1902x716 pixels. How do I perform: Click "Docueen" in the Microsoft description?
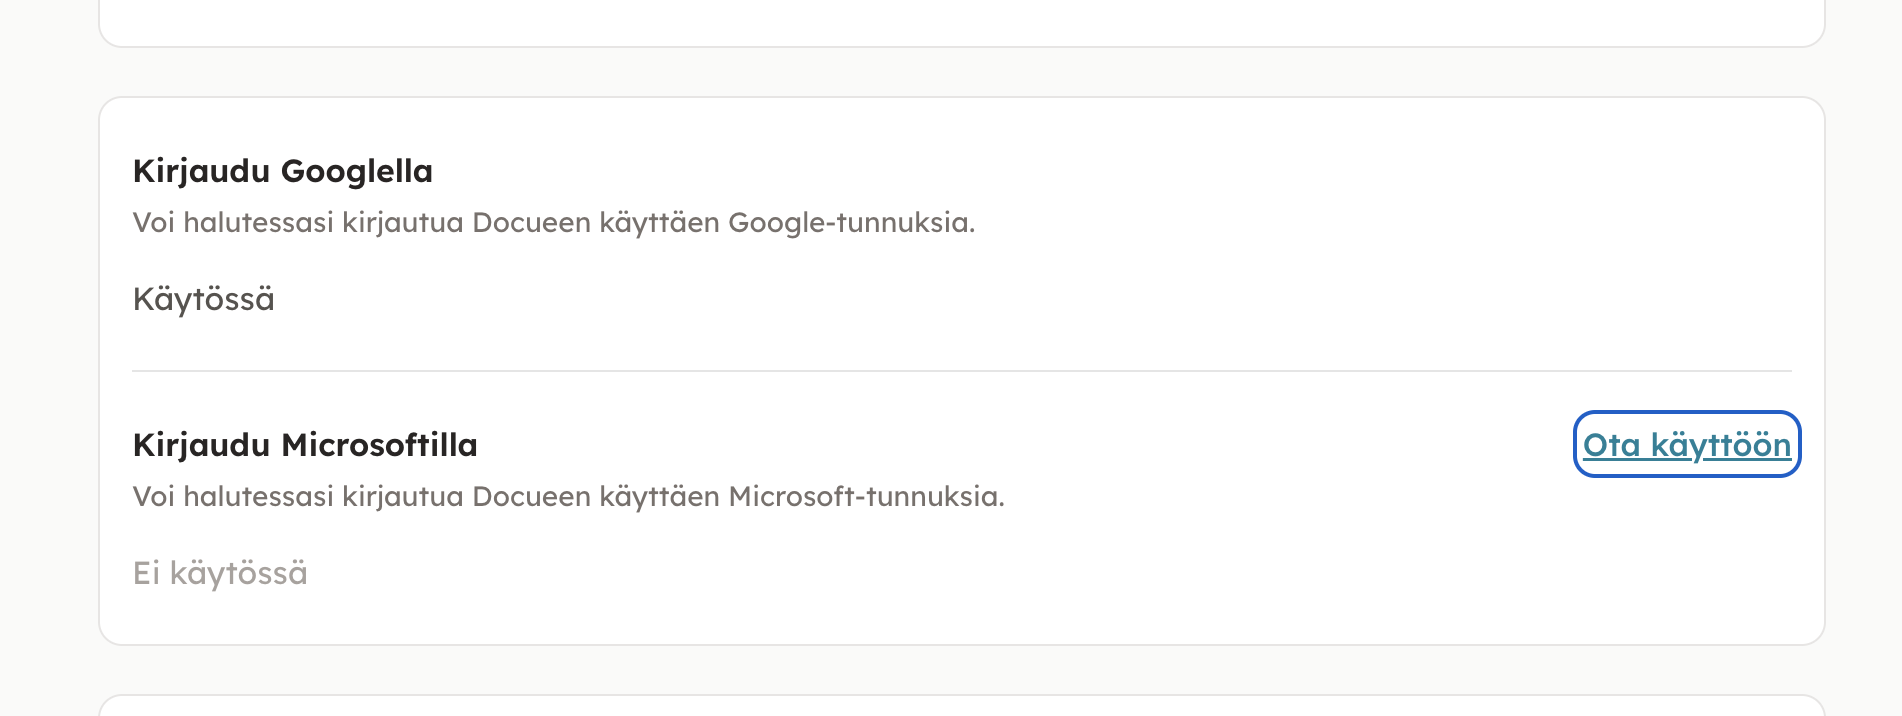click(531, 496)
